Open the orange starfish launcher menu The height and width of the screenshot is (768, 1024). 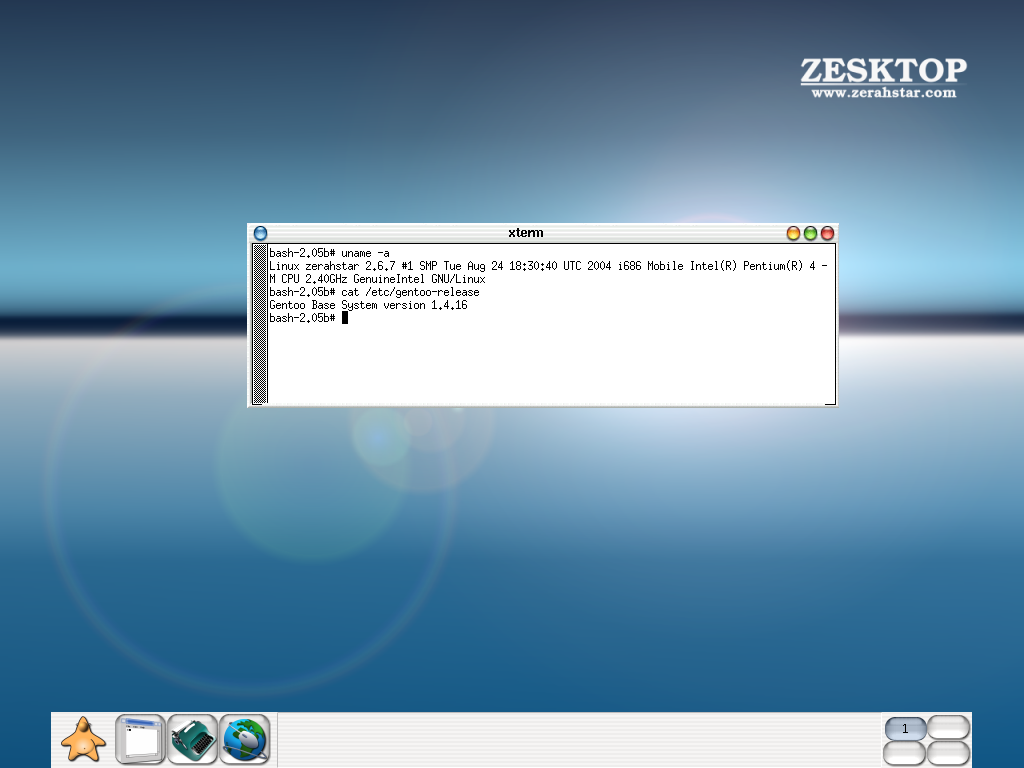(83, 739)
